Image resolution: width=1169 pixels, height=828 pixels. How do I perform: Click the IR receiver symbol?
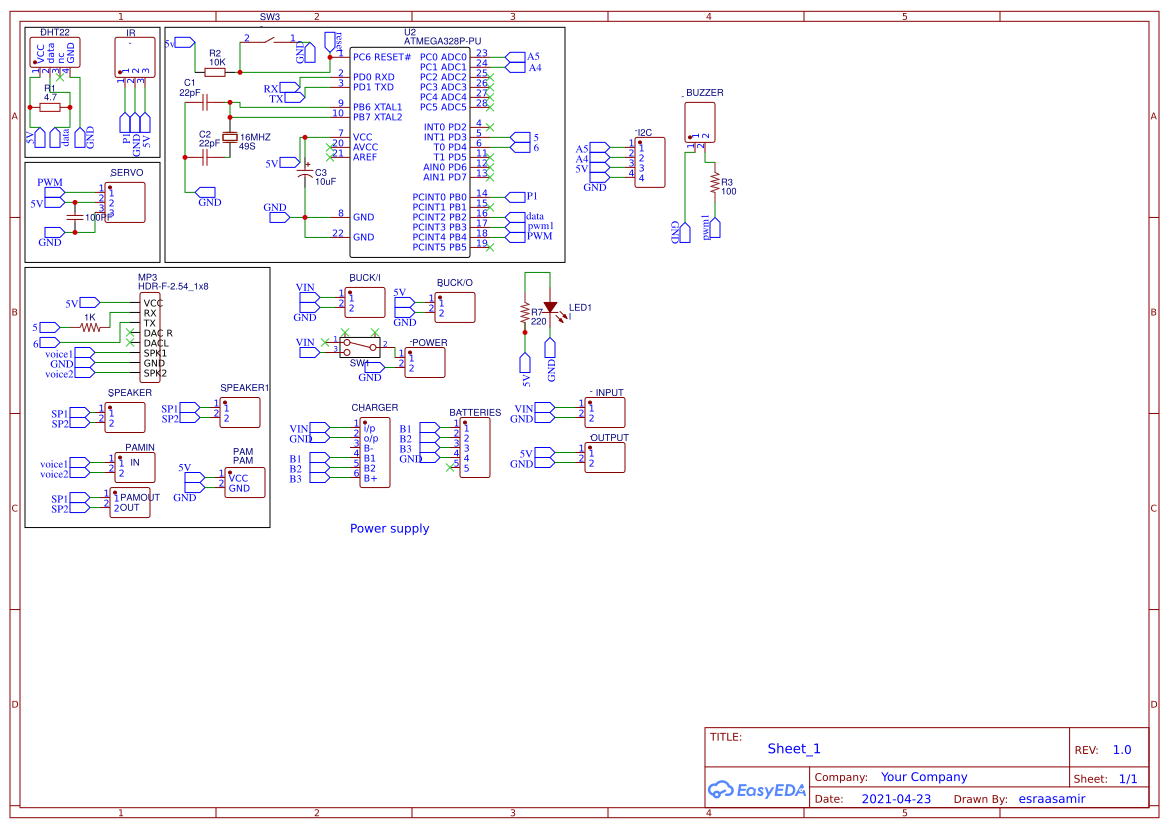click(135, 55)
